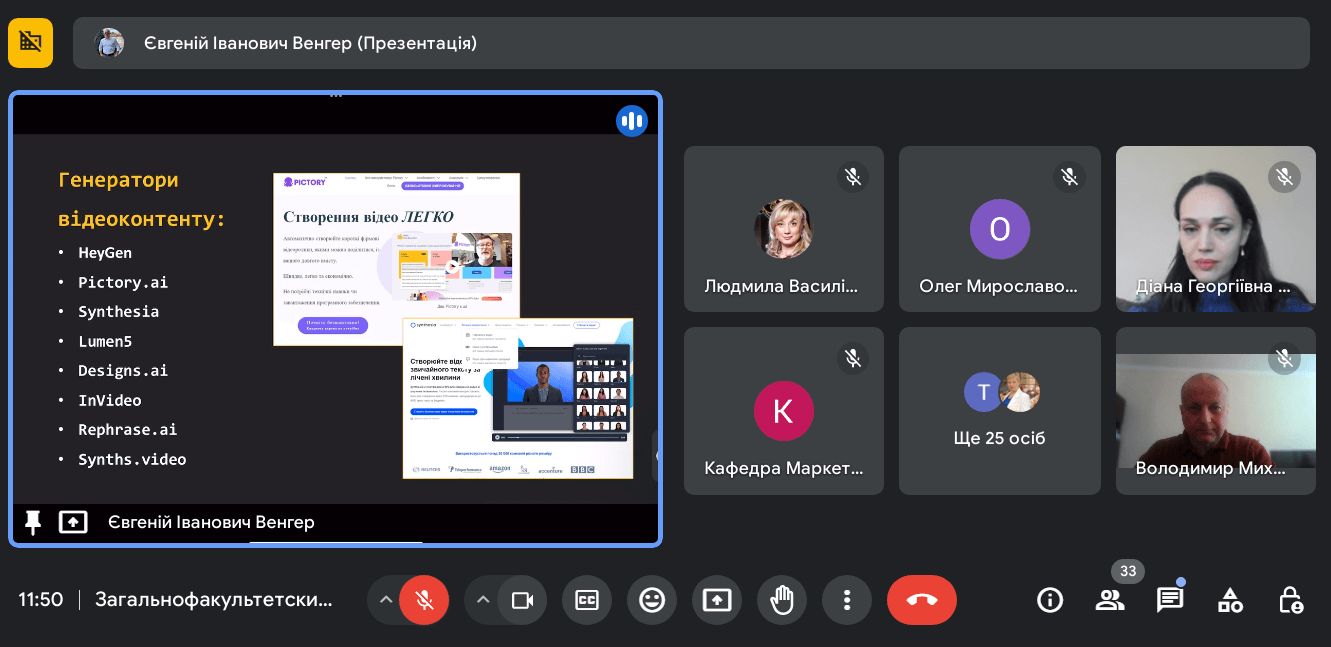The width and height of the screenshot is (1331, 647).
Task: Click the Designs.ai bullet on the slide
Action: click(x=123, y=371)
